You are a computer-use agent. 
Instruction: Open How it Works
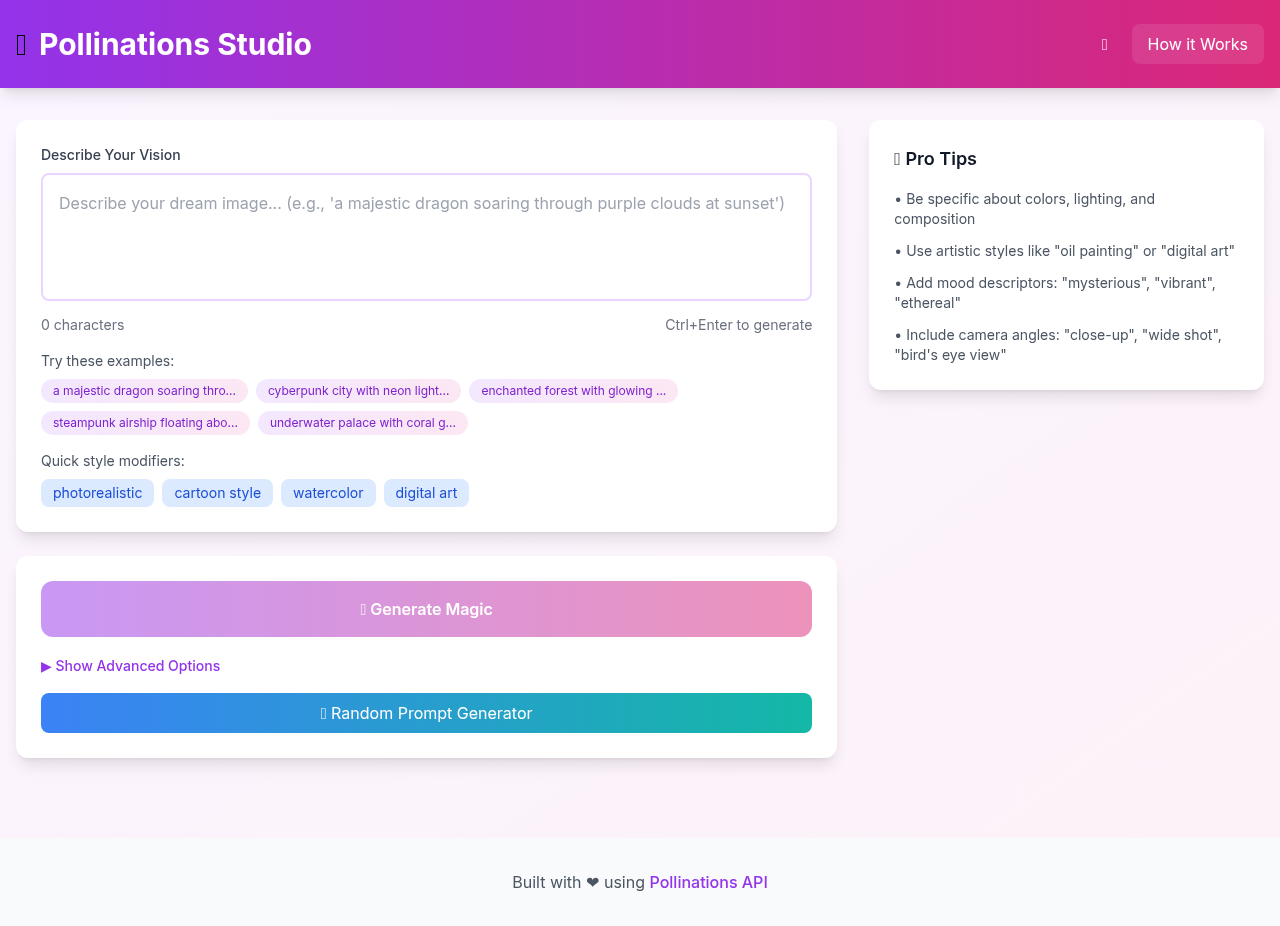[x=1197, y=44]
